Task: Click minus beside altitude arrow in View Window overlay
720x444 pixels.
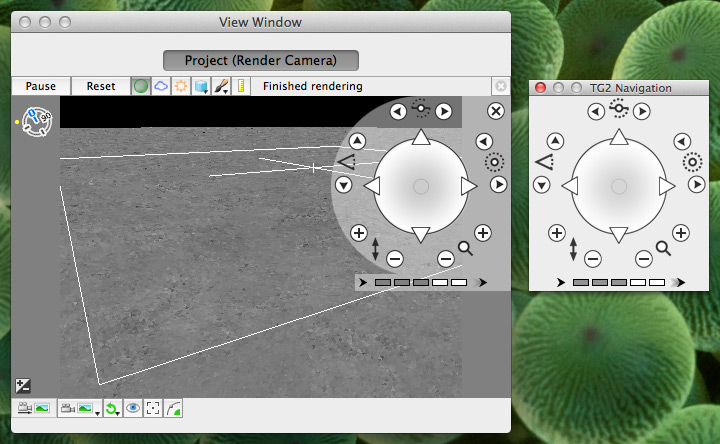Action: [395, 259]
